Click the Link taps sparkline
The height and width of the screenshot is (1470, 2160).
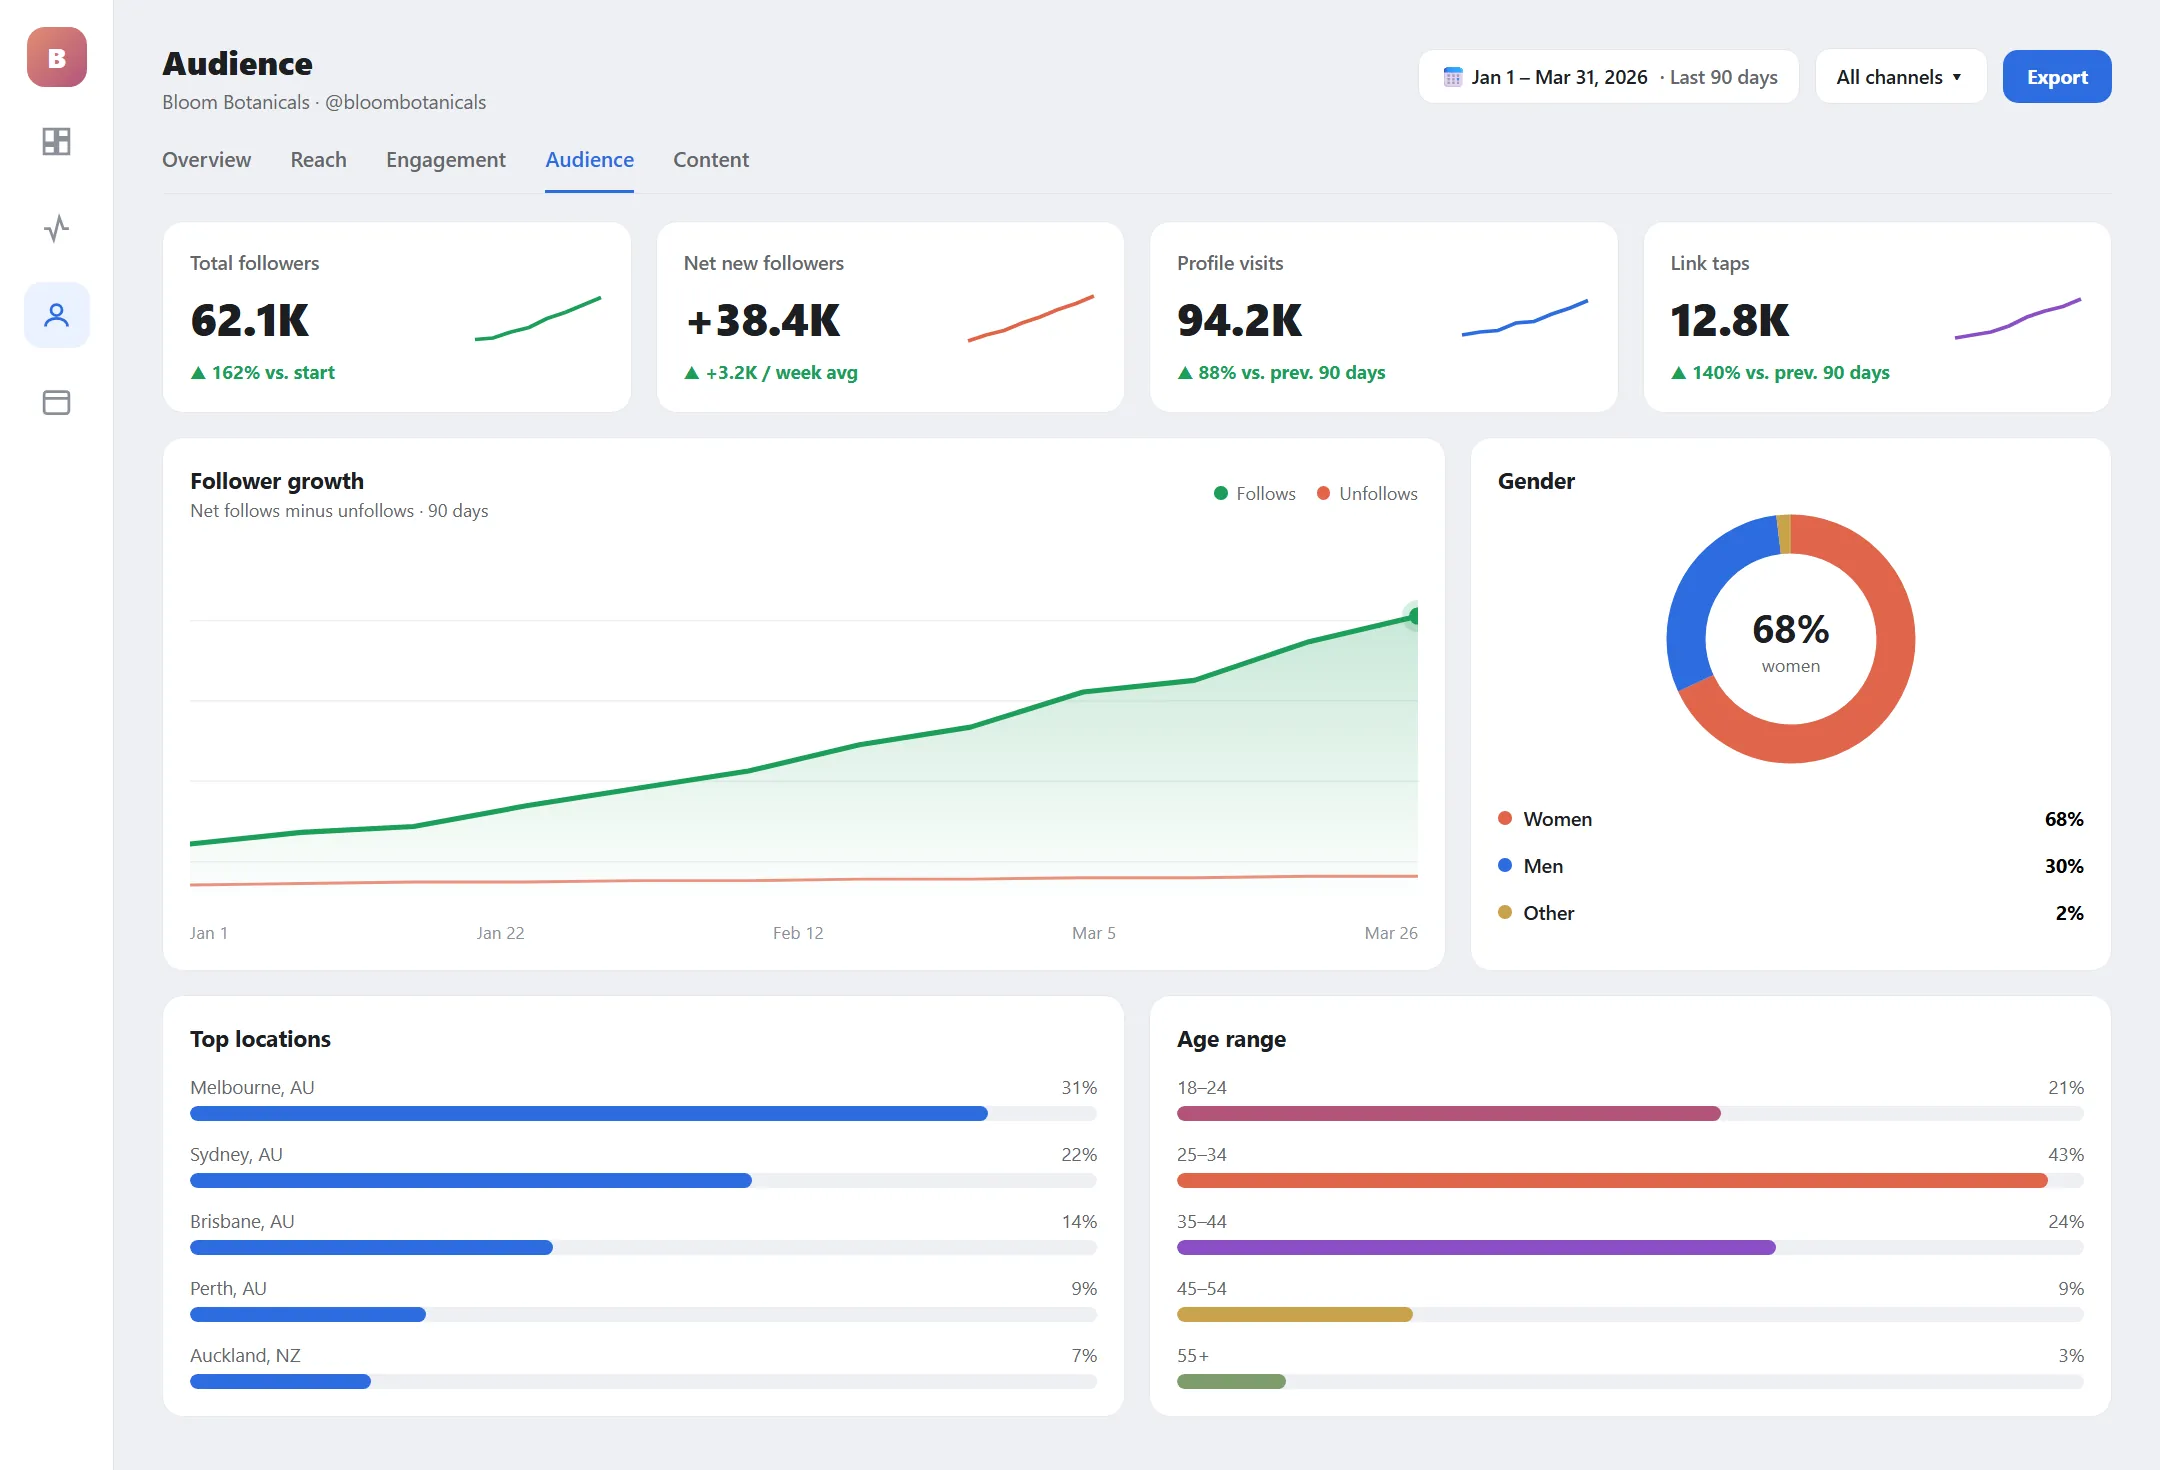pos(2018,318)
